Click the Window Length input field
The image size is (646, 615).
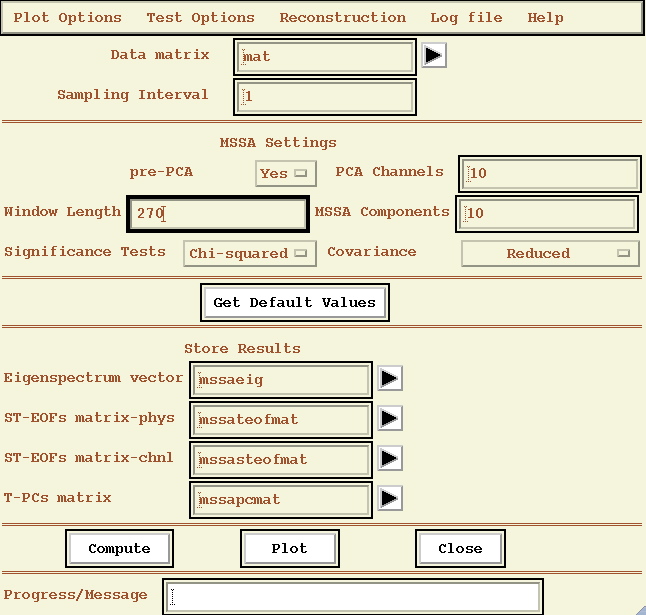coord(218,213)
